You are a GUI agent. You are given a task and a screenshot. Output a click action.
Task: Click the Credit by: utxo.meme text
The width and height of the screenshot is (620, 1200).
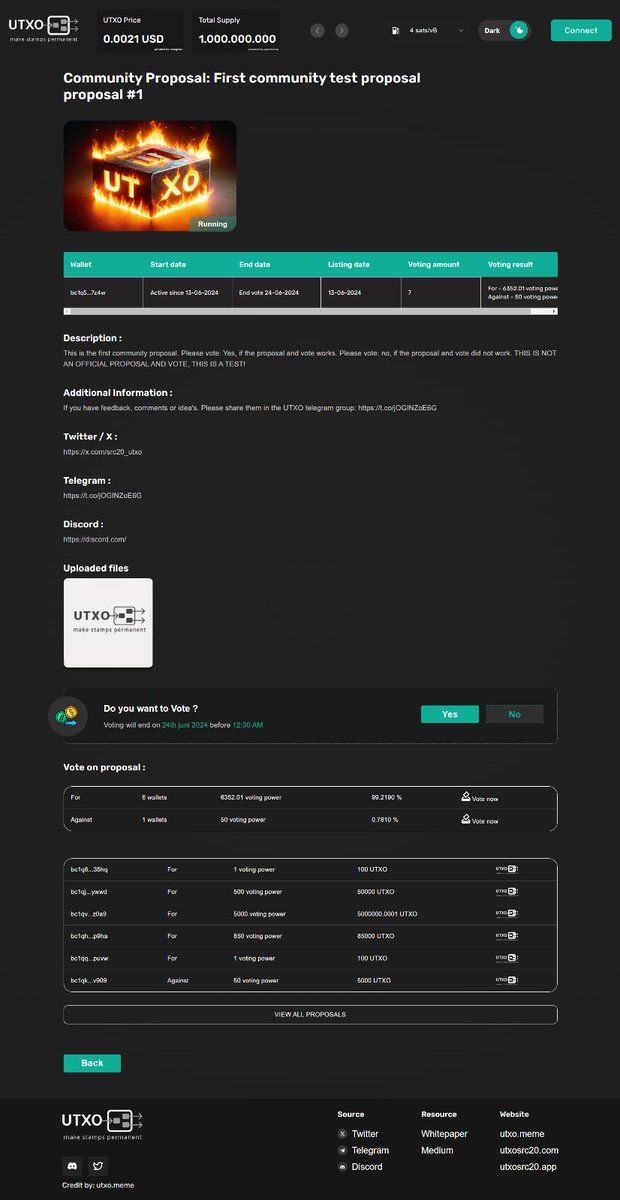click(98, 1185)
